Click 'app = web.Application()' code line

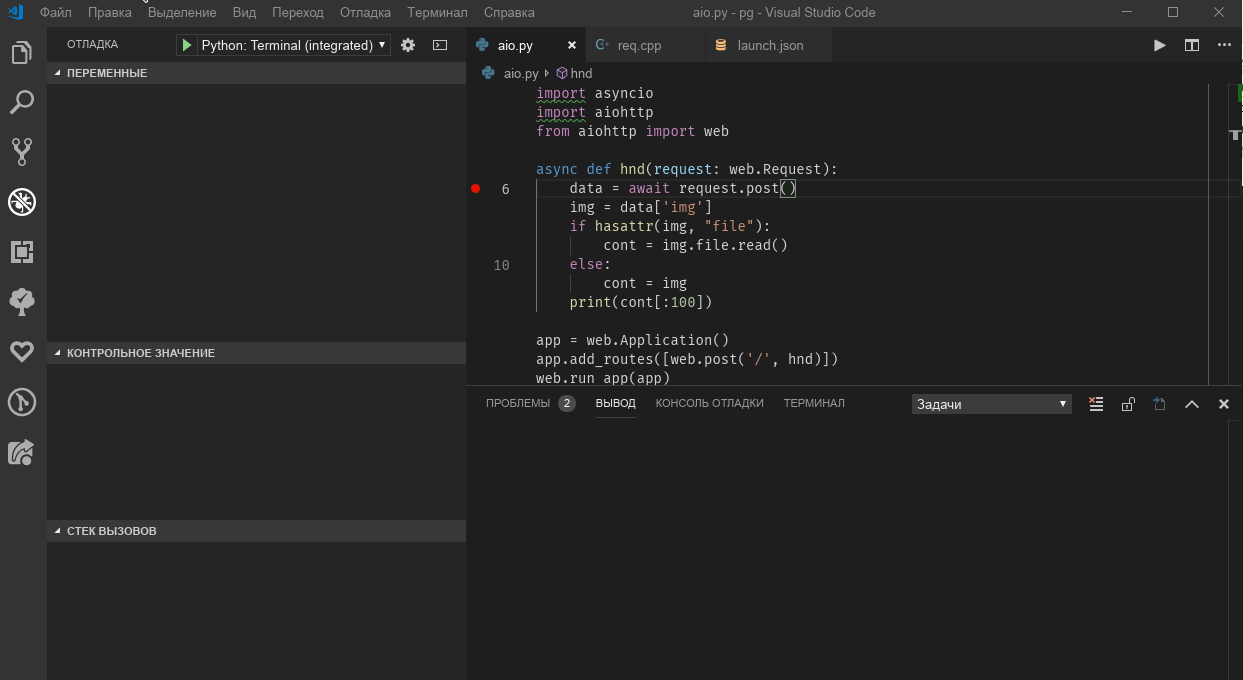pos(632,340)
